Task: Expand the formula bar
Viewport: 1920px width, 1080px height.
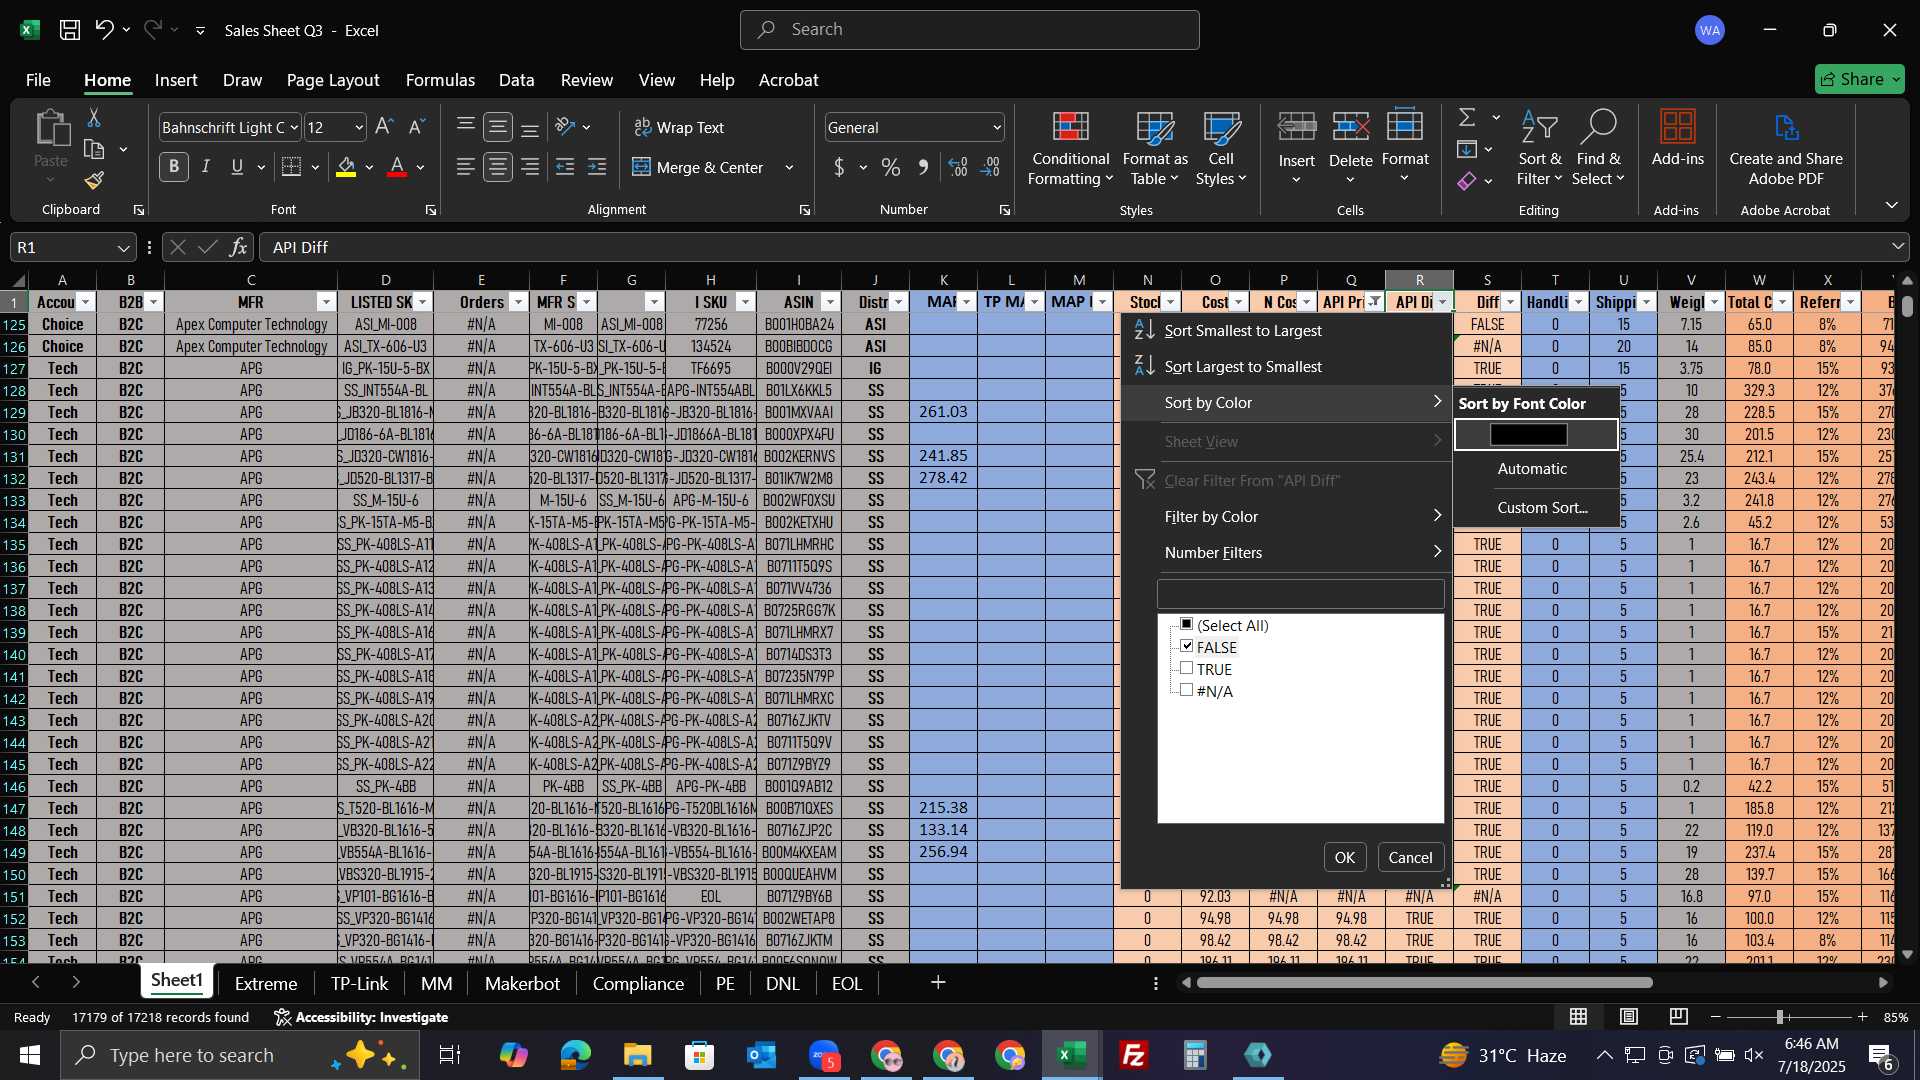Action: click(1898, 247)
